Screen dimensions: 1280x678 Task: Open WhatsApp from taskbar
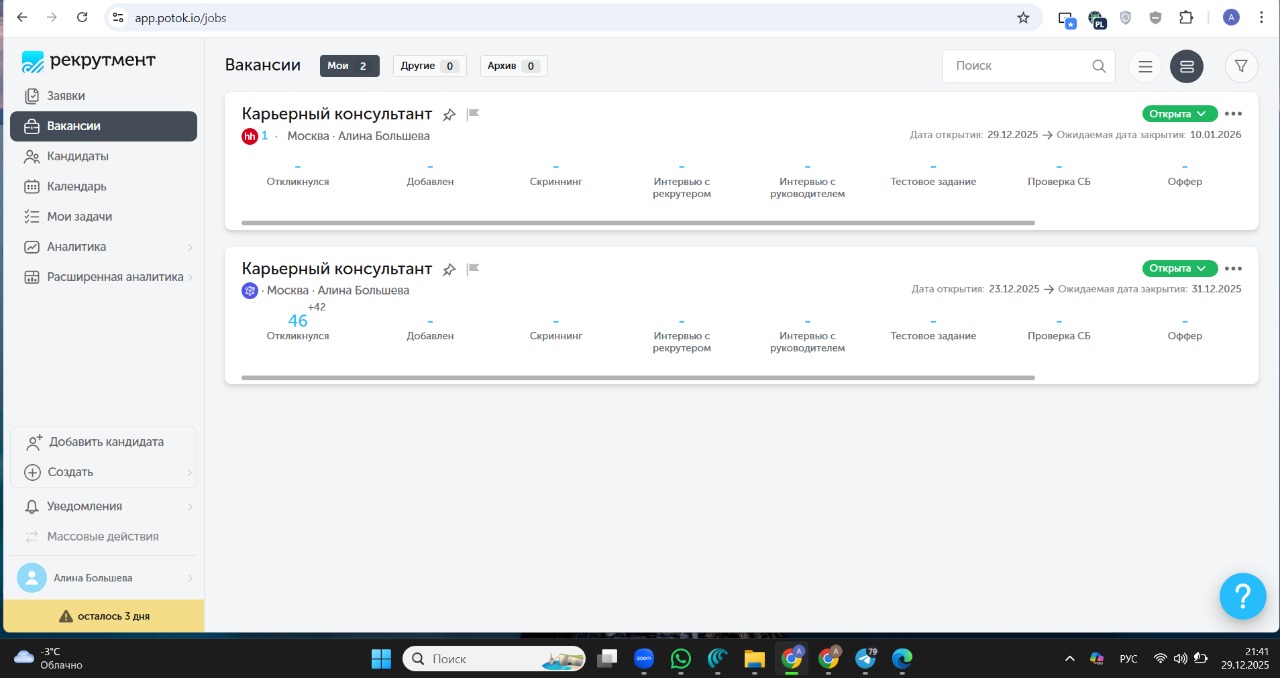tap(681, 659)
